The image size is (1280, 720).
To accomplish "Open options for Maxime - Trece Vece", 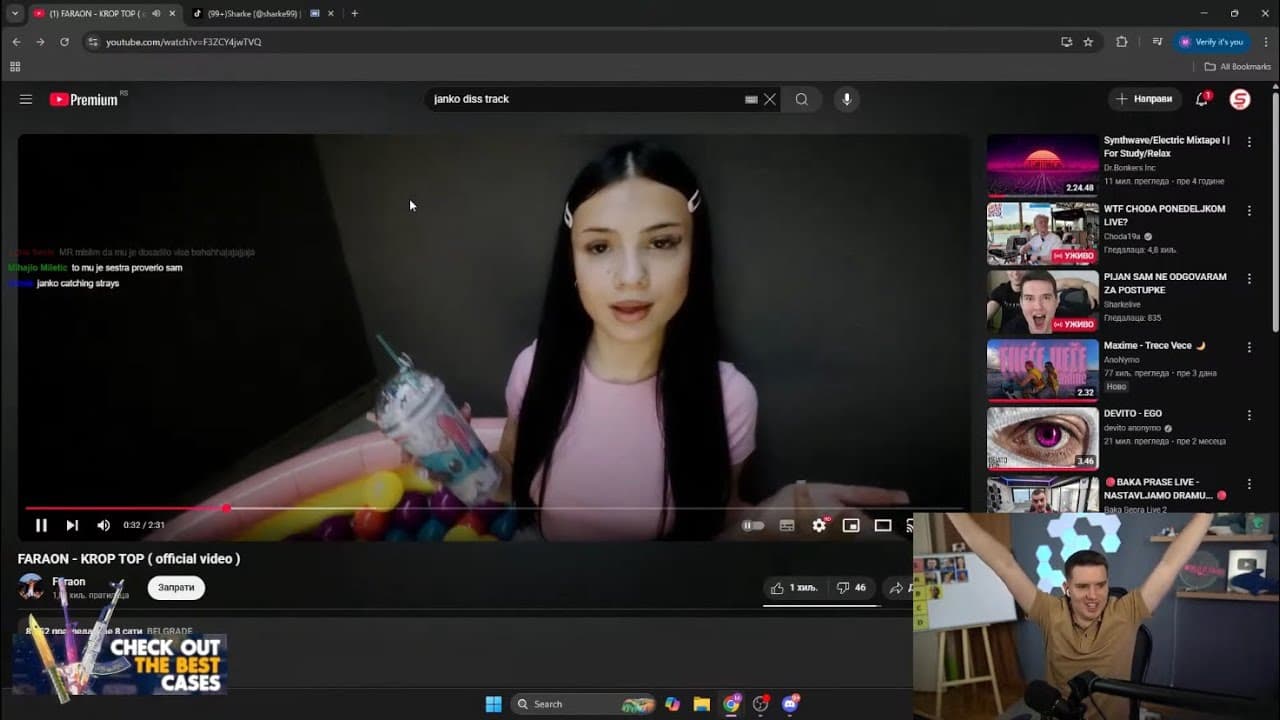I will [1249, 347].
